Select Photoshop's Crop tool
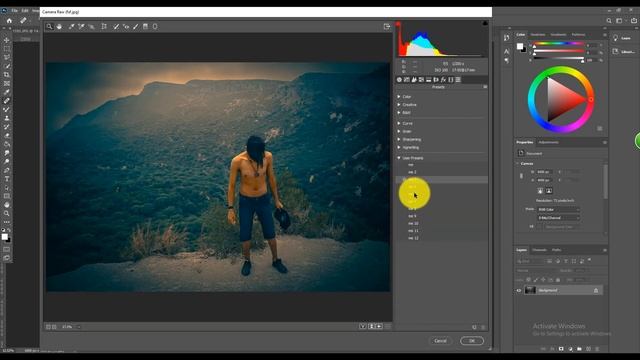Image resolution: width=640 pixels, height=360 pixels. click(x=7, y=75)
